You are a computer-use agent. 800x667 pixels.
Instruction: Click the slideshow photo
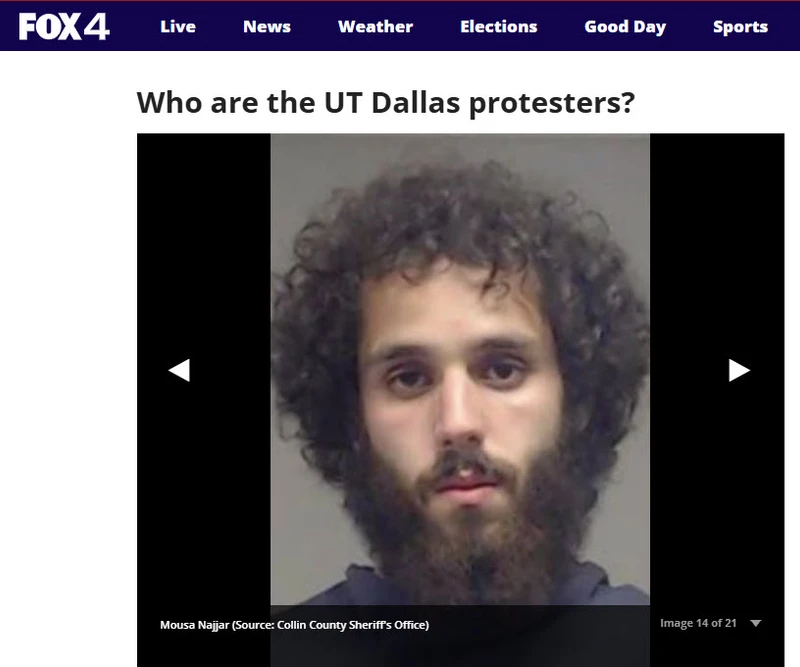(460, 369)
